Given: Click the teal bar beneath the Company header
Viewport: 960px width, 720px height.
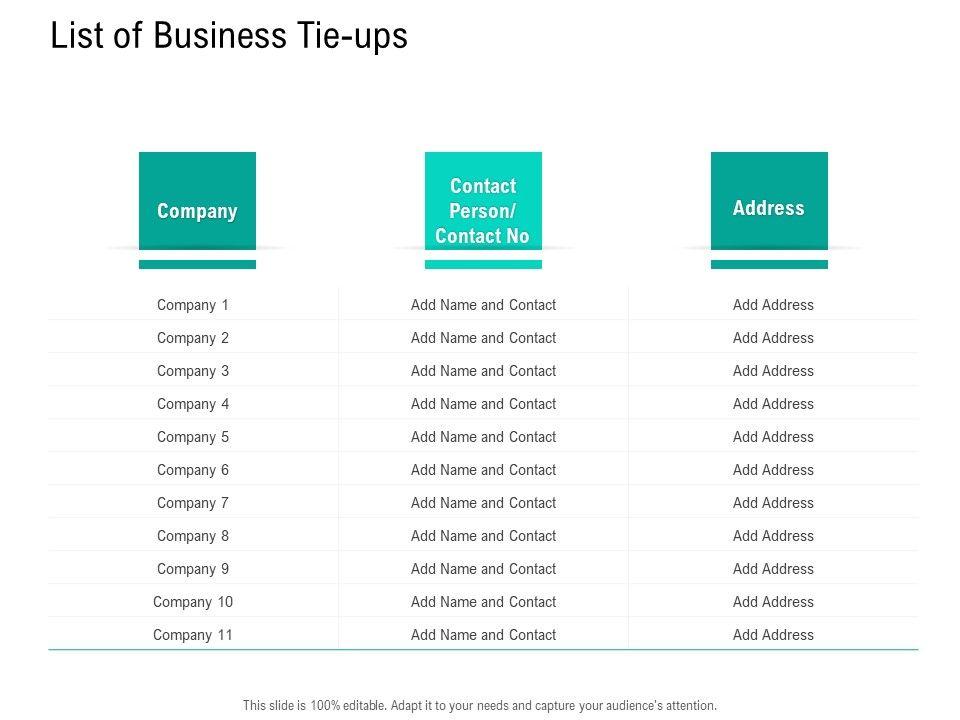Looking at the screenshot, I should pyautogui.click(x=197, y=265).
